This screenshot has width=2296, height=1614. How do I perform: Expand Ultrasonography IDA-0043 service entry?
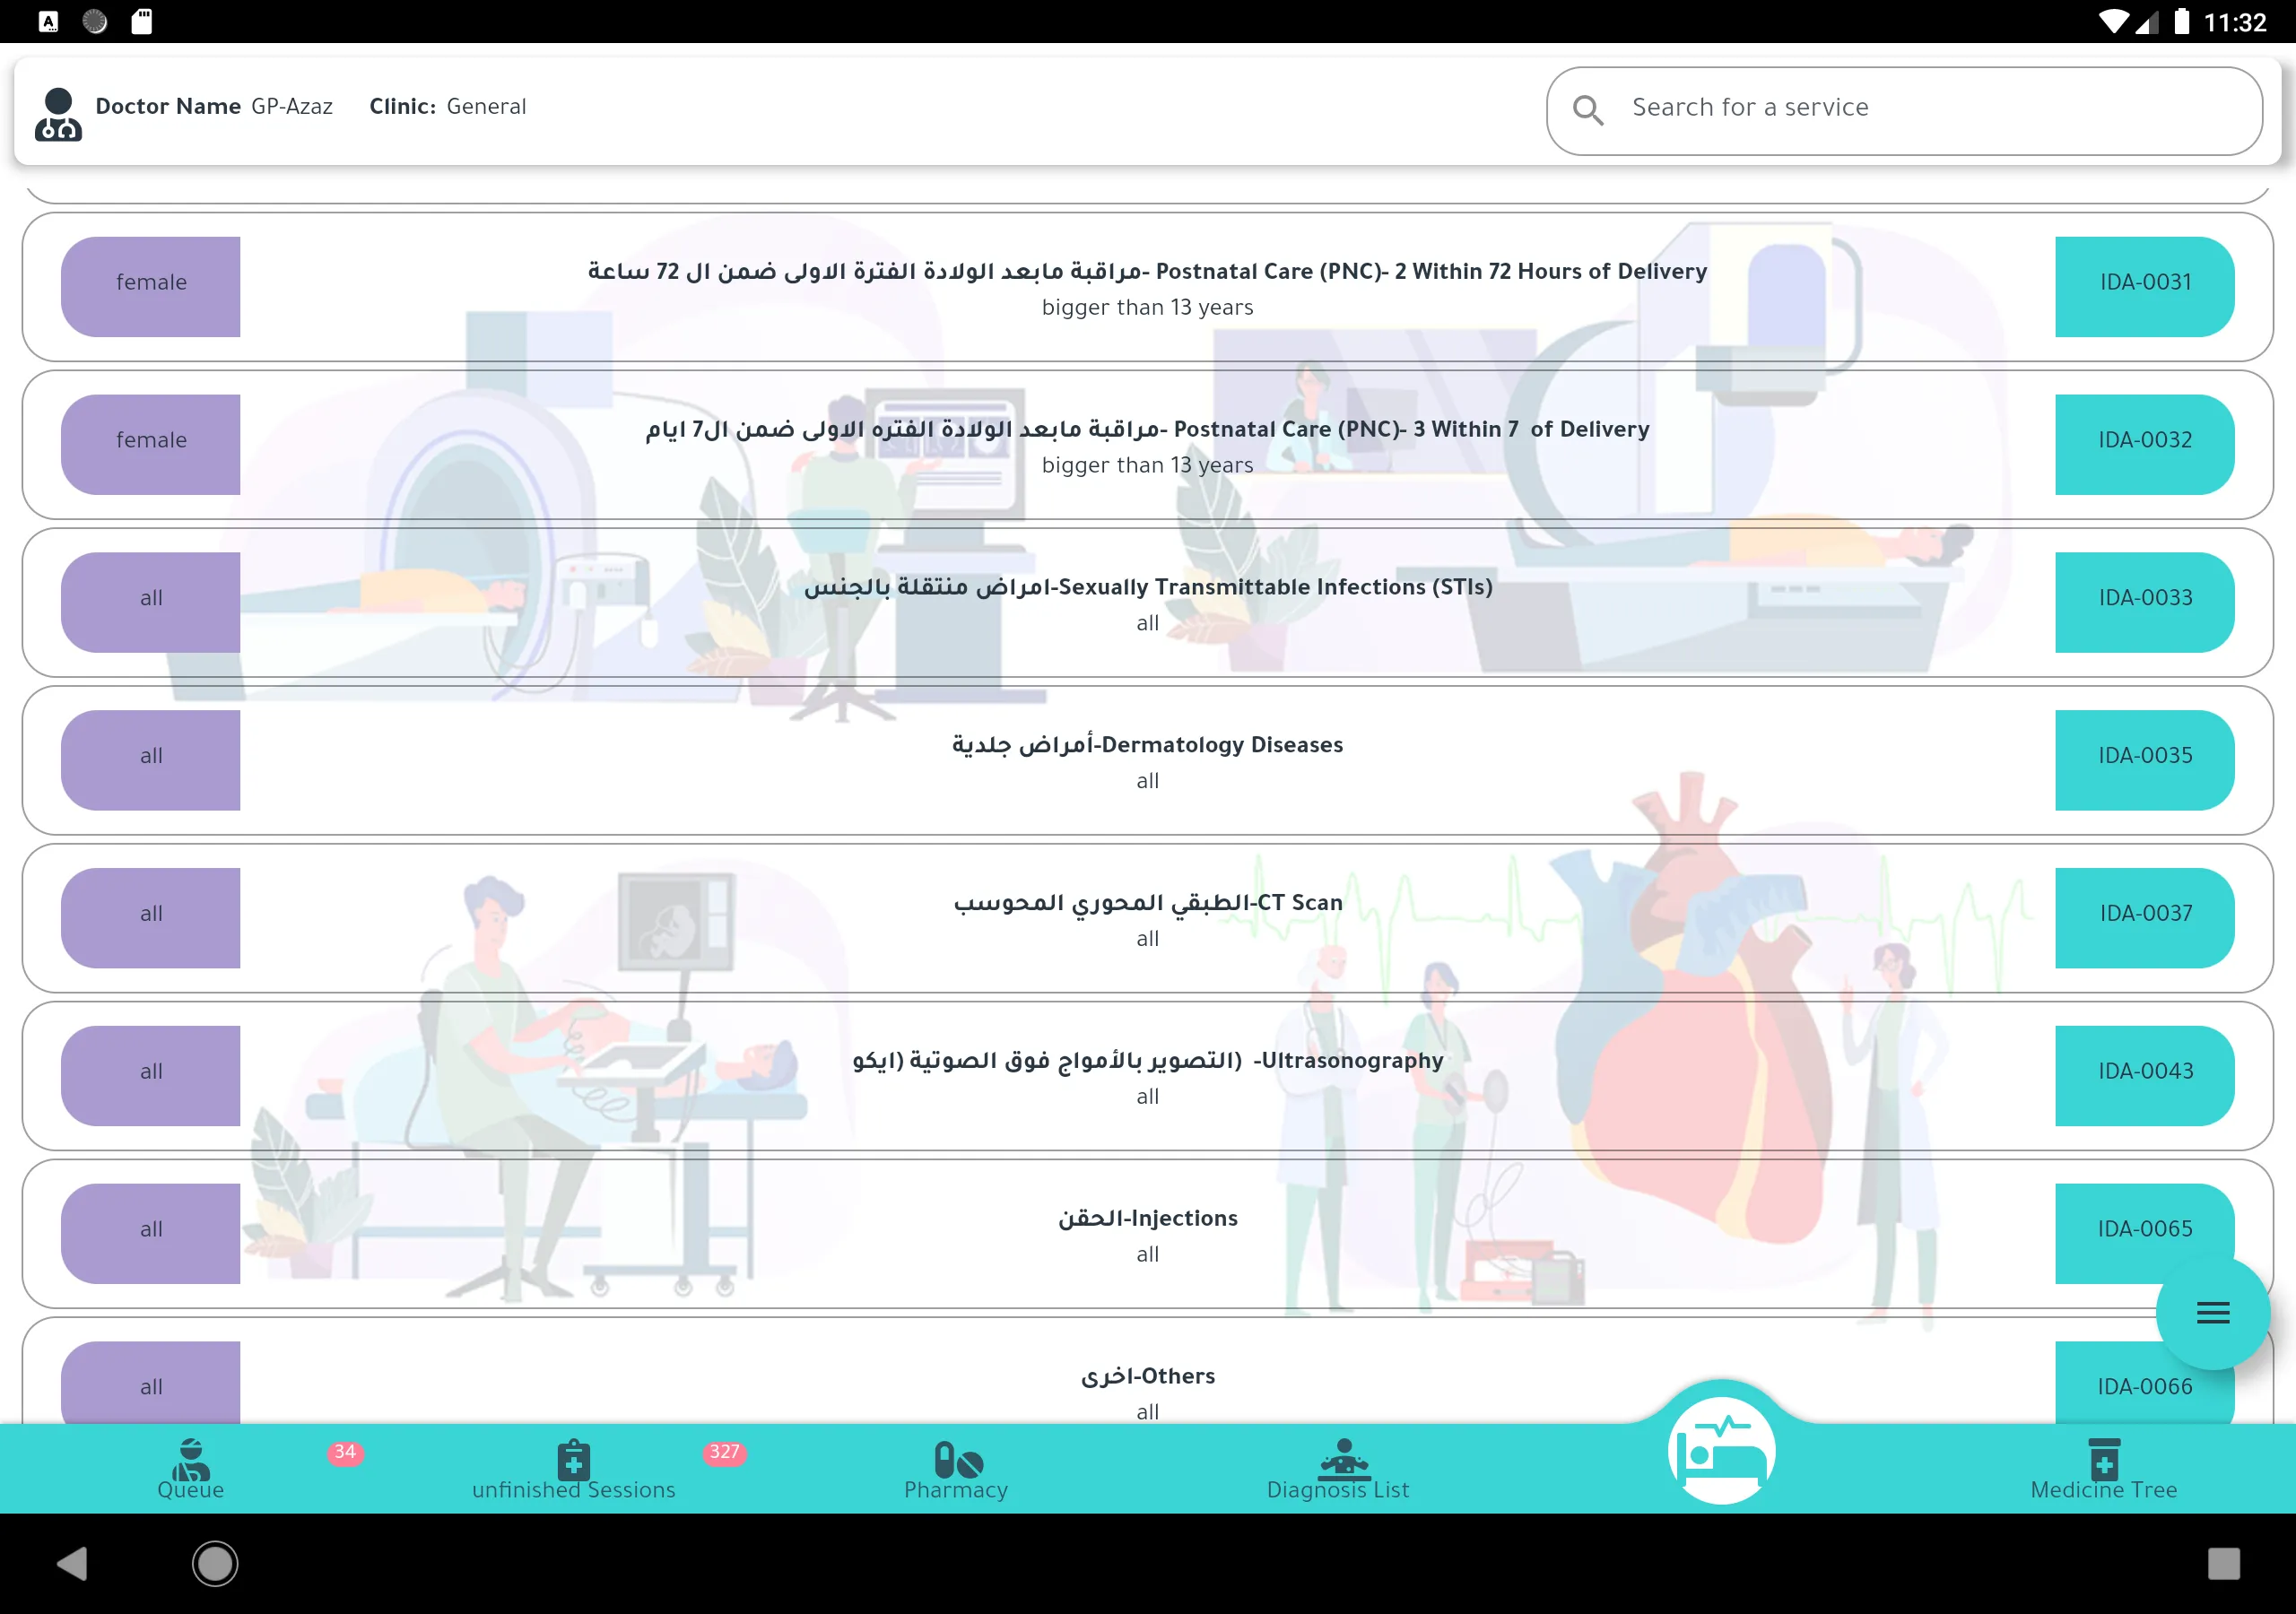click(x=1146, y=1076)
